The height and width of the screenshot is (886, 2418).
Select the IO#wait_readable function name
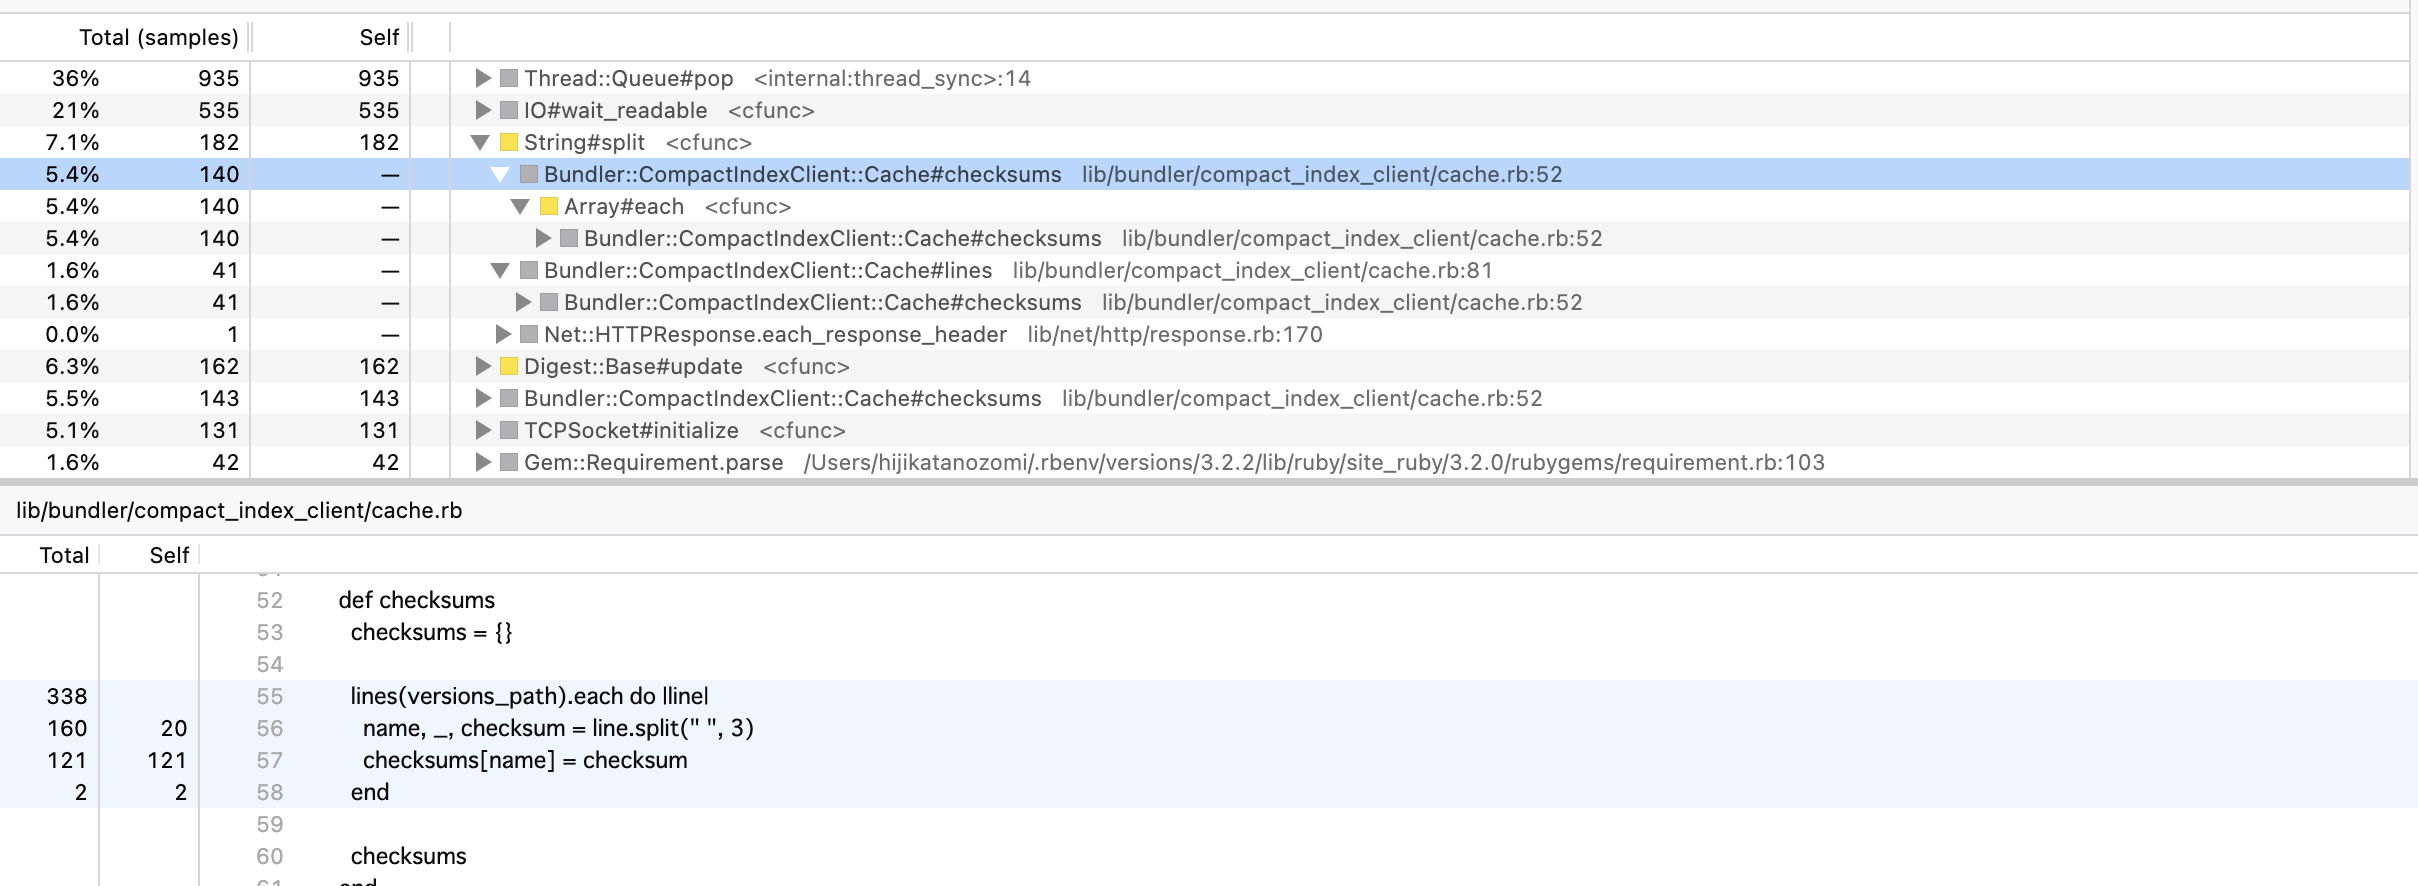[615, 110]
